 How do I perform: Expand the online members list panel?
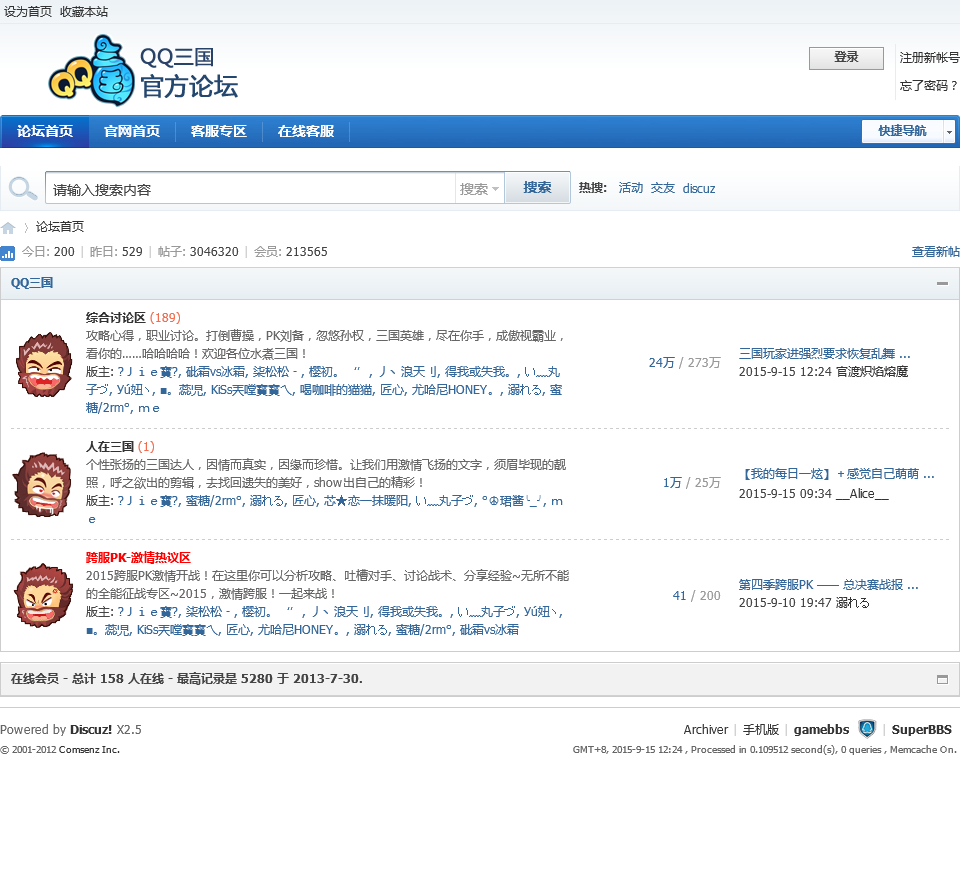click(x=942, y=679)
